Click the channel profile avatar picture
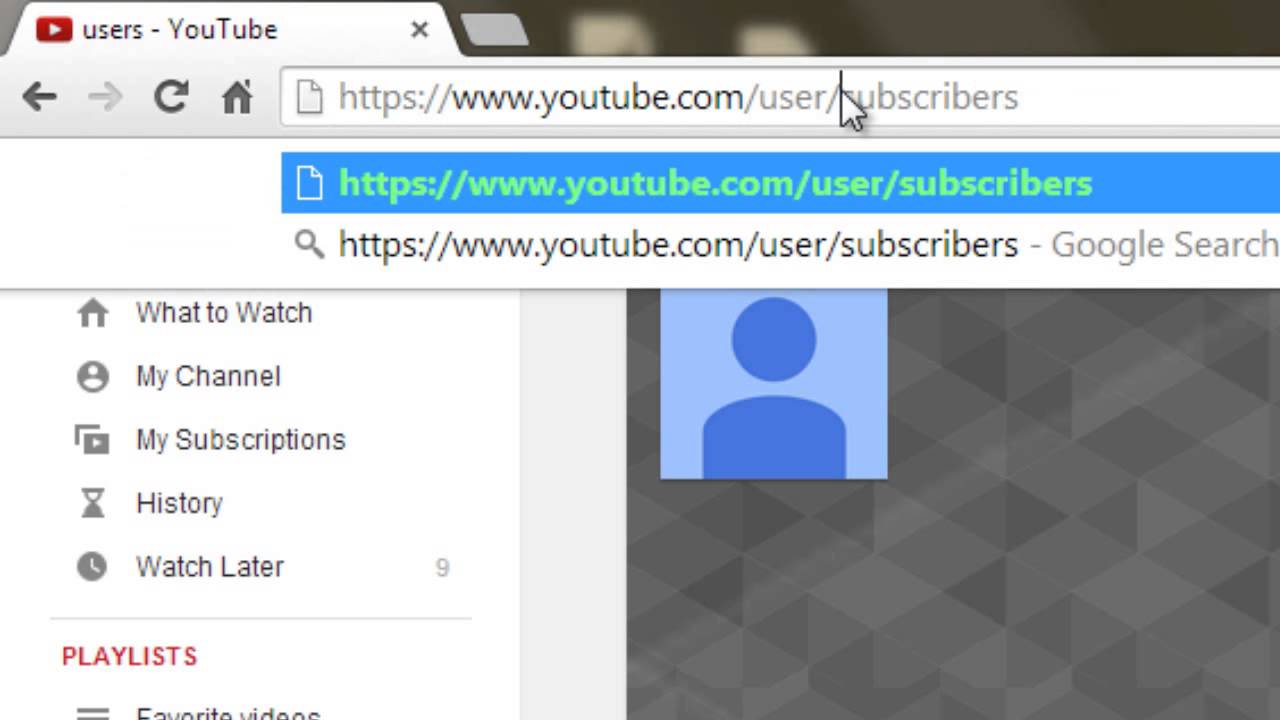 [774, 384]
